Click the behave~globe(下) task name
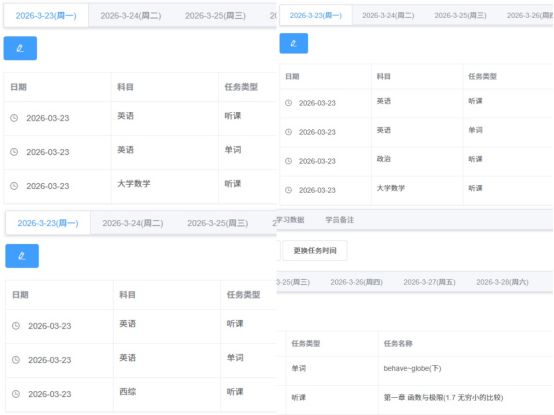Viewport: 554px width, 415px height. click(x=412, y=368)
